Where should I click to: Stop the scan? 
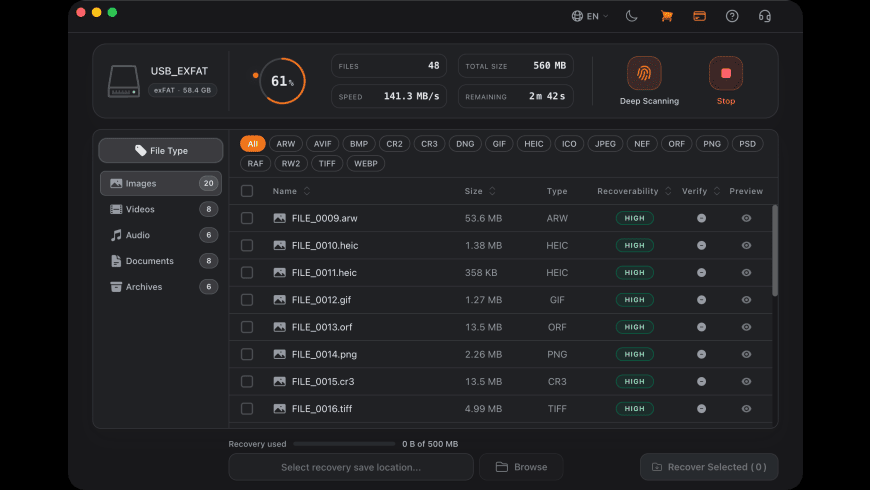click(x=726, y=73)
